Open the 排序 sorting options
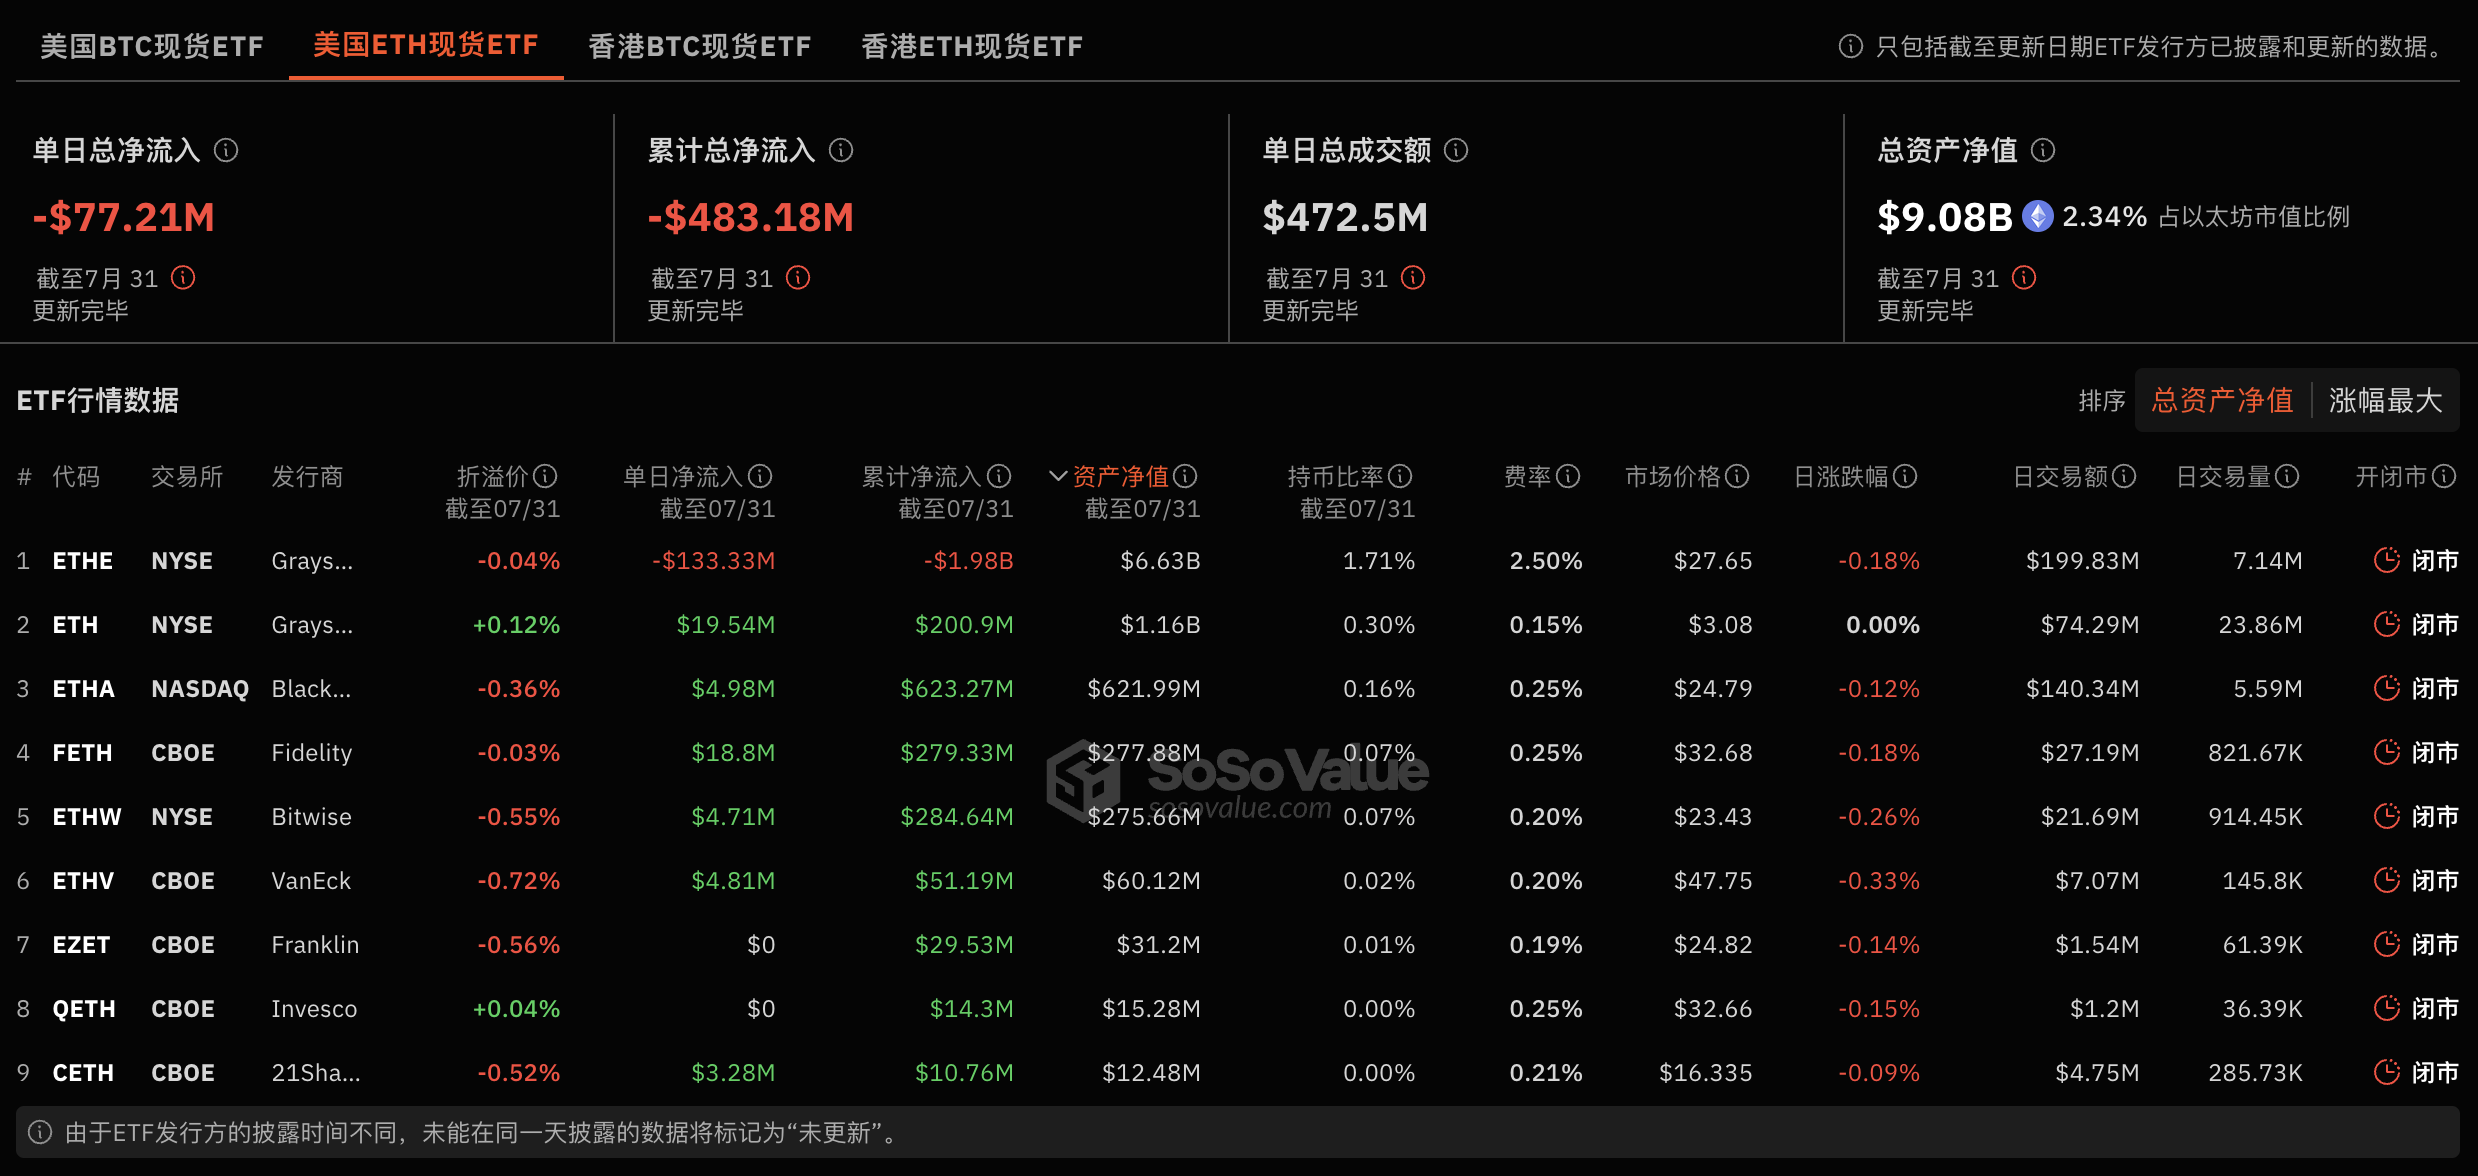This screenshot has height=1176, width=2478. tap(2102, 399)
